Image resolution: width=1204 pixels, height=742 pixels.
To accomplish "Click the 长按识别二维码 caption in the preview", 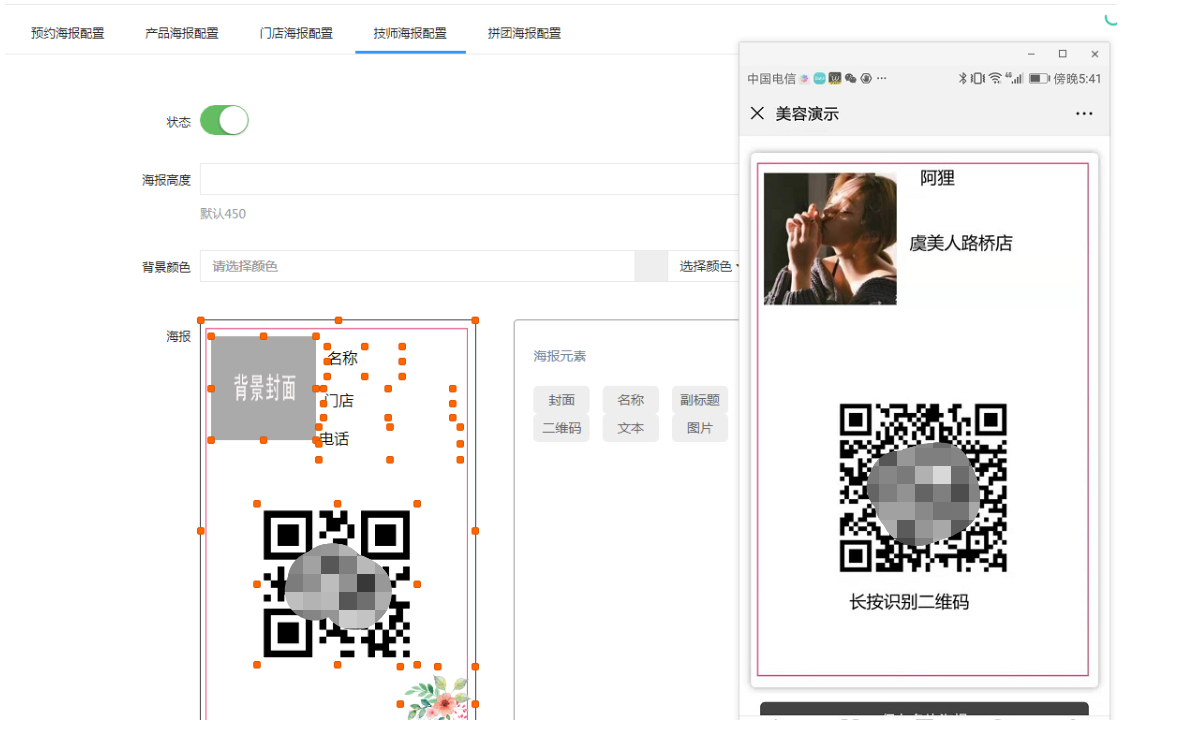I will (909, 602).
